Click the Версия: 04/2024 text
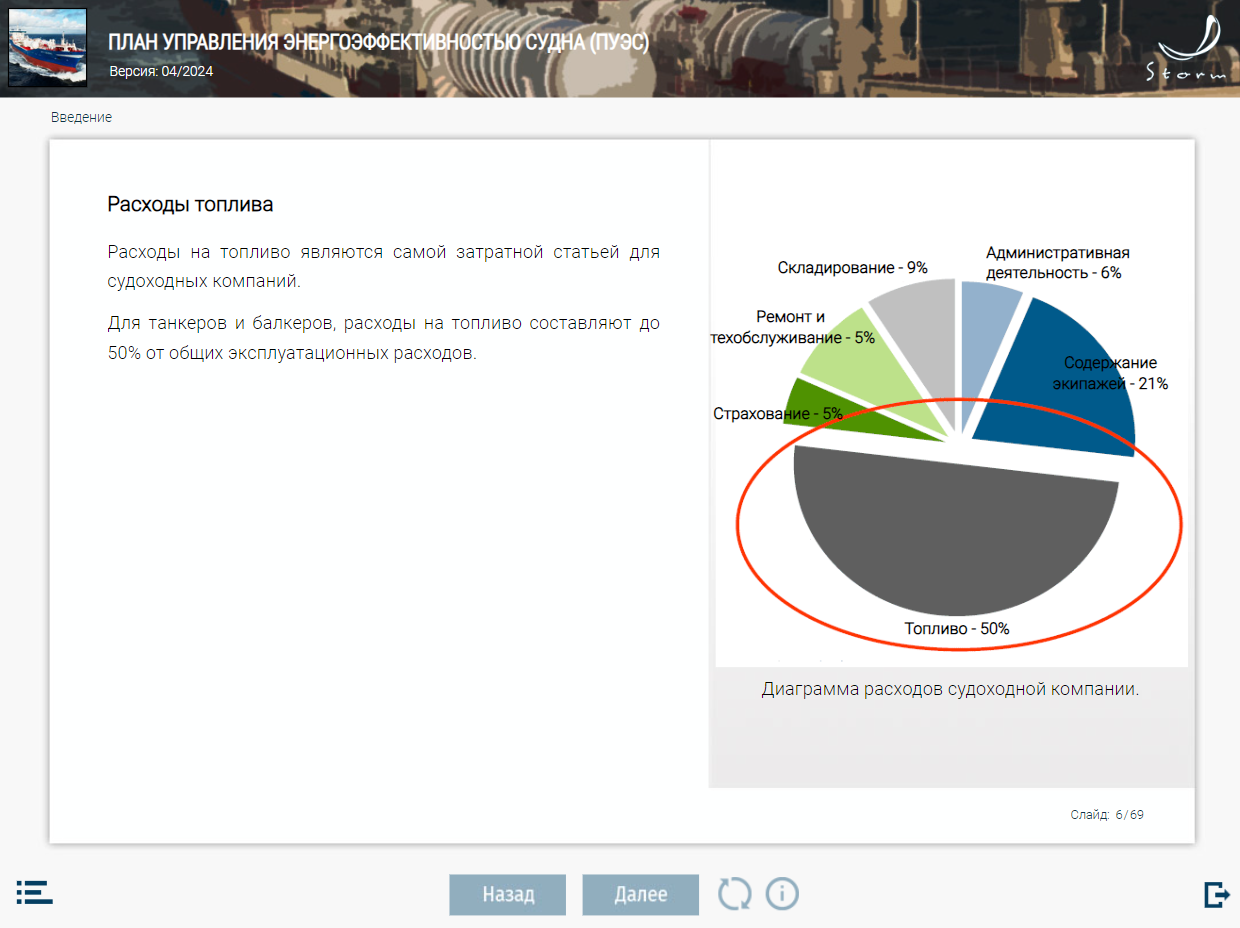The width and height of the screenshot is (1240, 928). pos(161,71)
